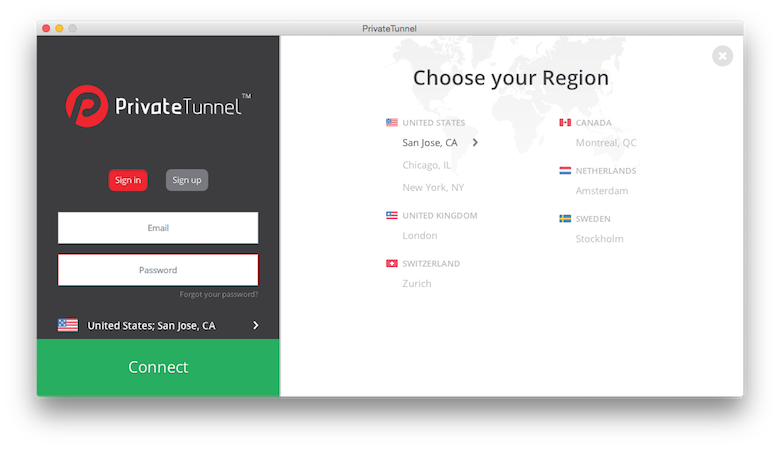Open the Forgot your password link
This screenshot has width=780, height=449.
218,294
